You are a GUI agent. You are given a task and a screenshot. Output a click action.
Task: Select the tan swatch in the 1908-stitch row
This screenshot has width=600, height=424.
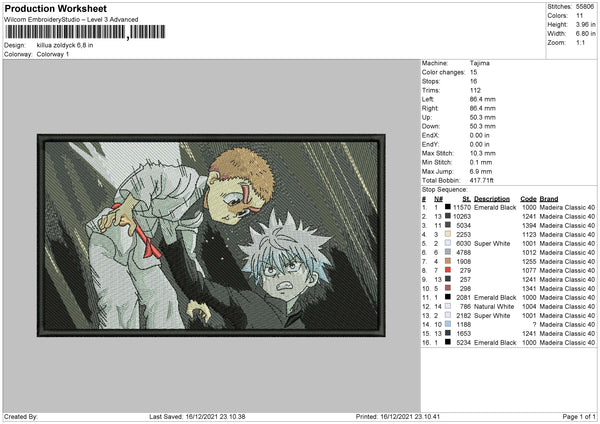(448, 261)
